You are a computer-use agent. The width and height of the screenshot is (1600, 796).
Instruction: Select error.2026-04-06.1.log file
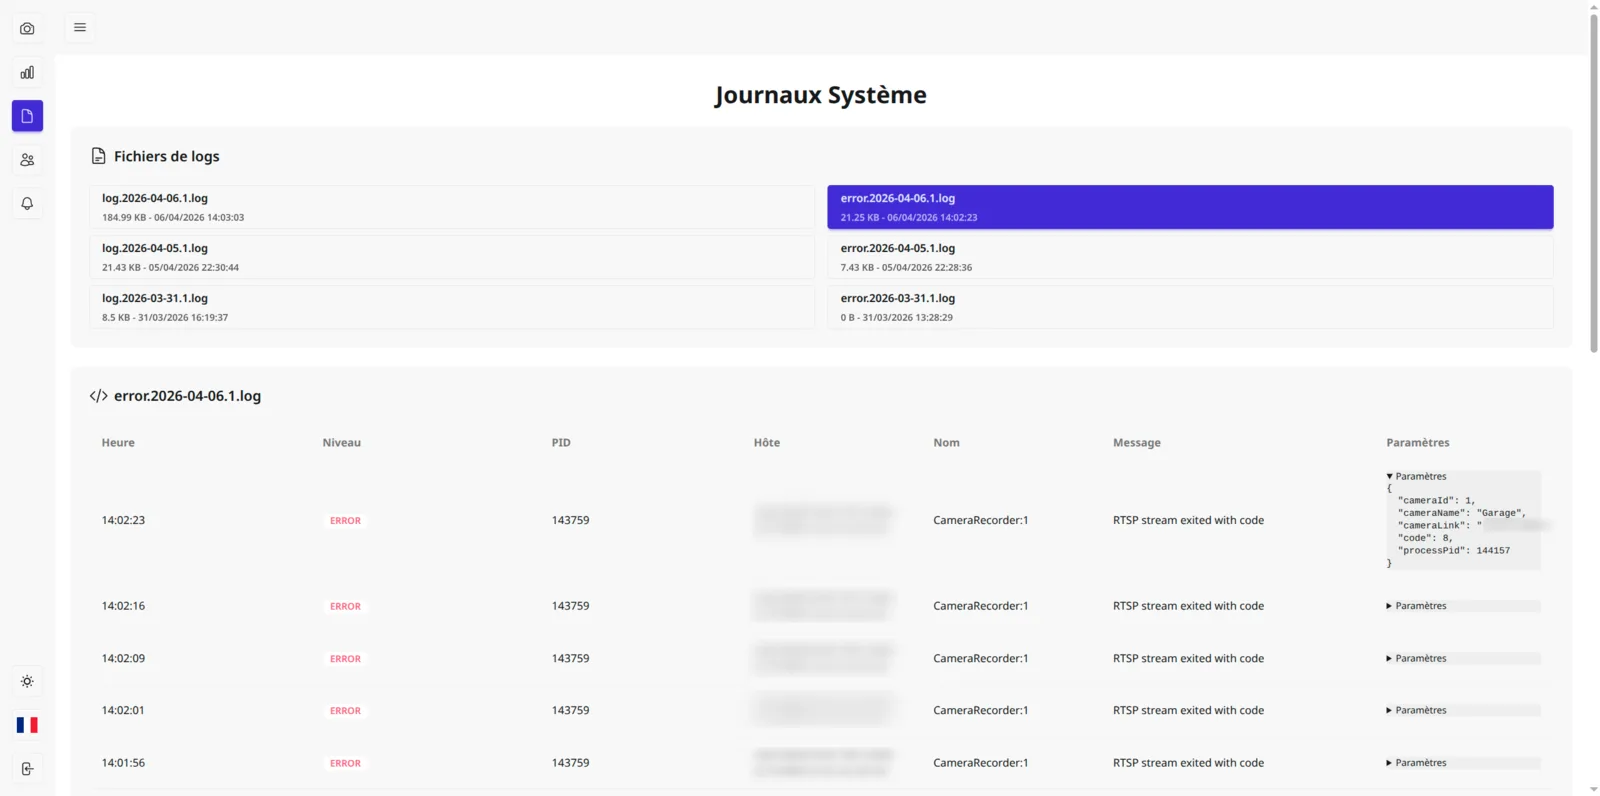point(1190,207)
